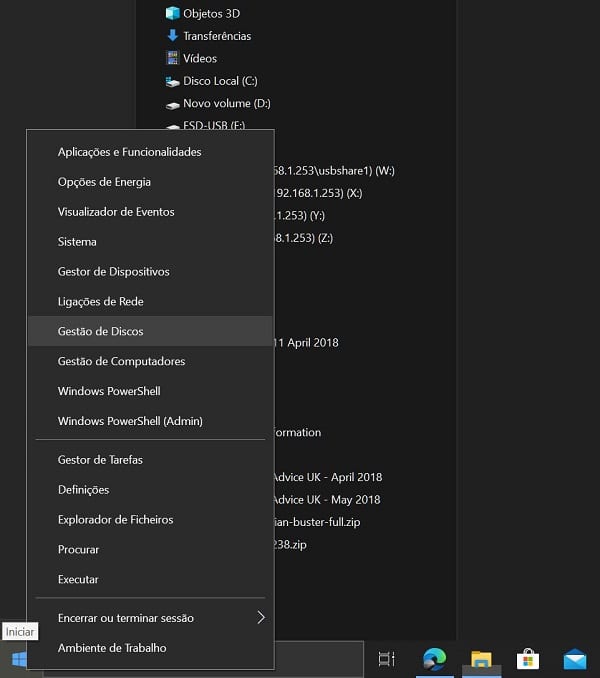Click the Windows Start button
This screenshot has width=600, height=678.
coord(17,659)
